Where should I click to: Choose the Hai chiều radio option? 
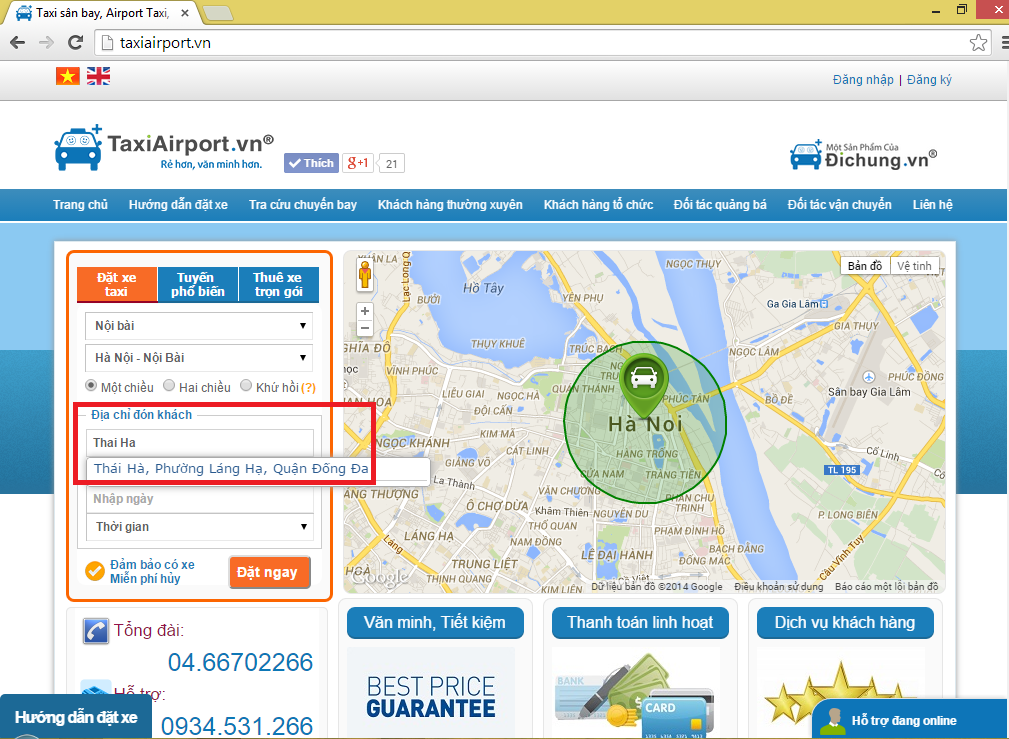tap(169, 386)
